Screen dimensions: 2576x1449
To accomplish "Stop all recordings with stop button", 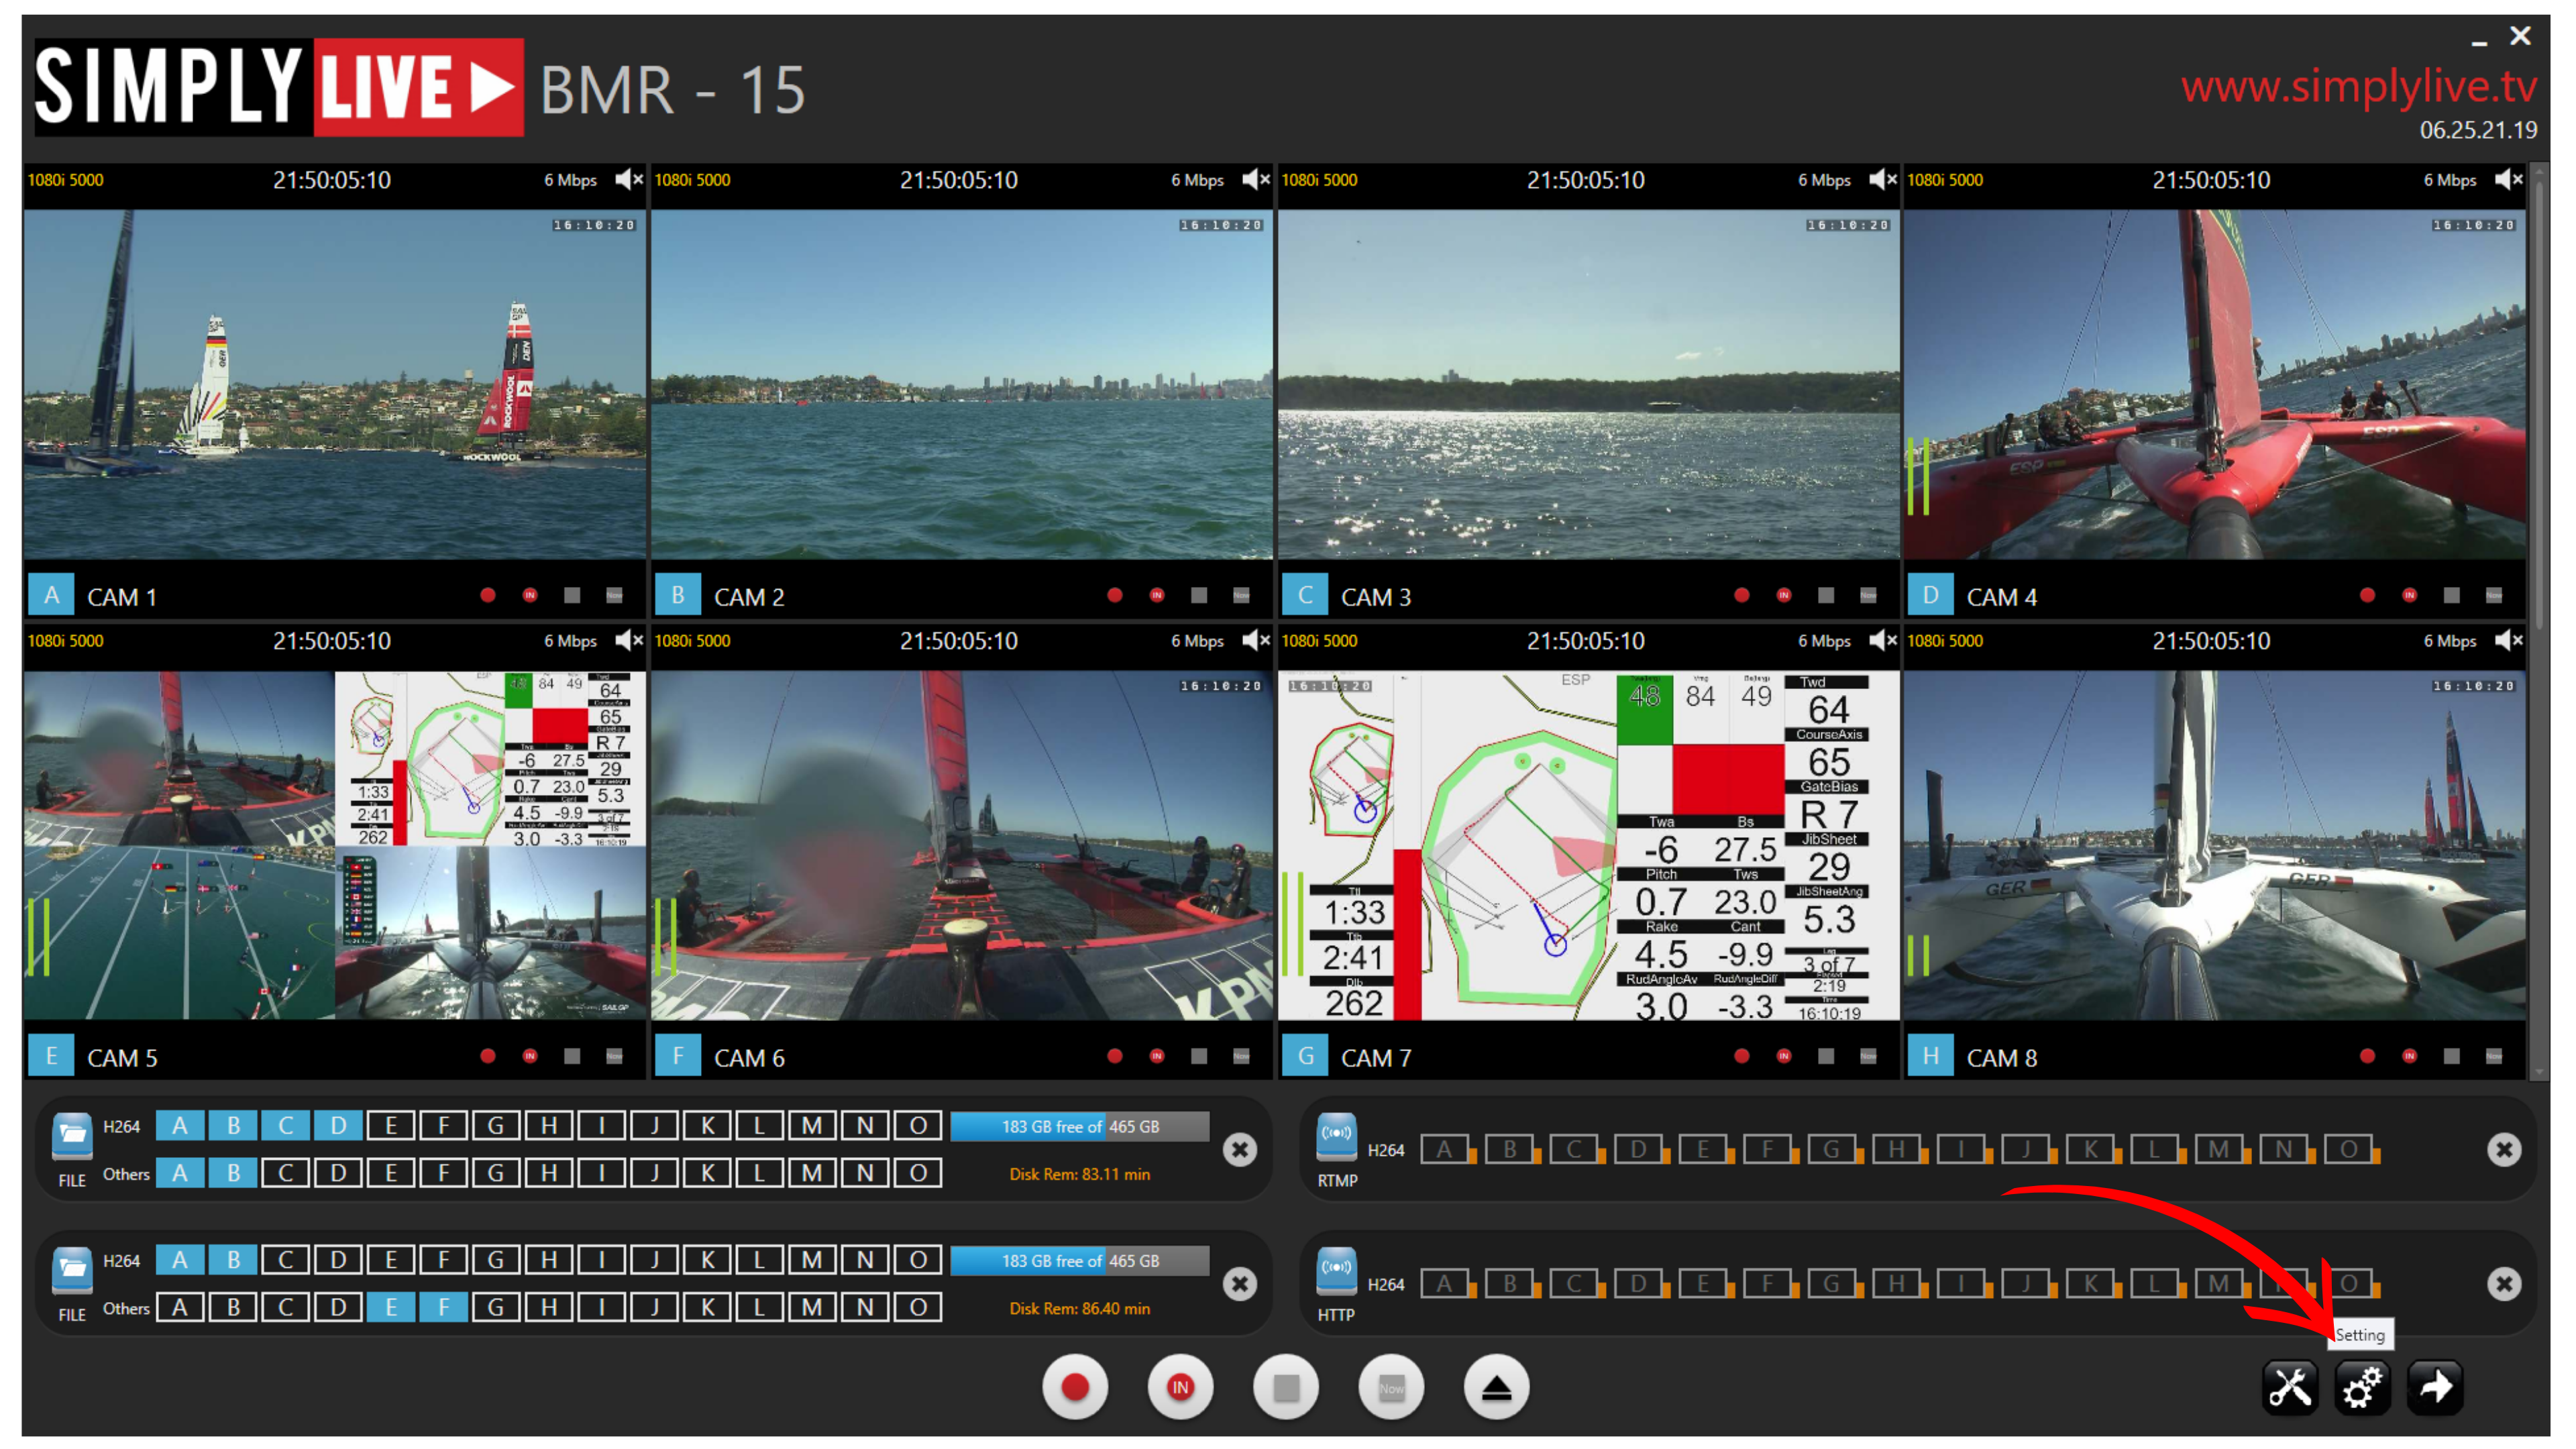I will (x=1286, y=1387).
